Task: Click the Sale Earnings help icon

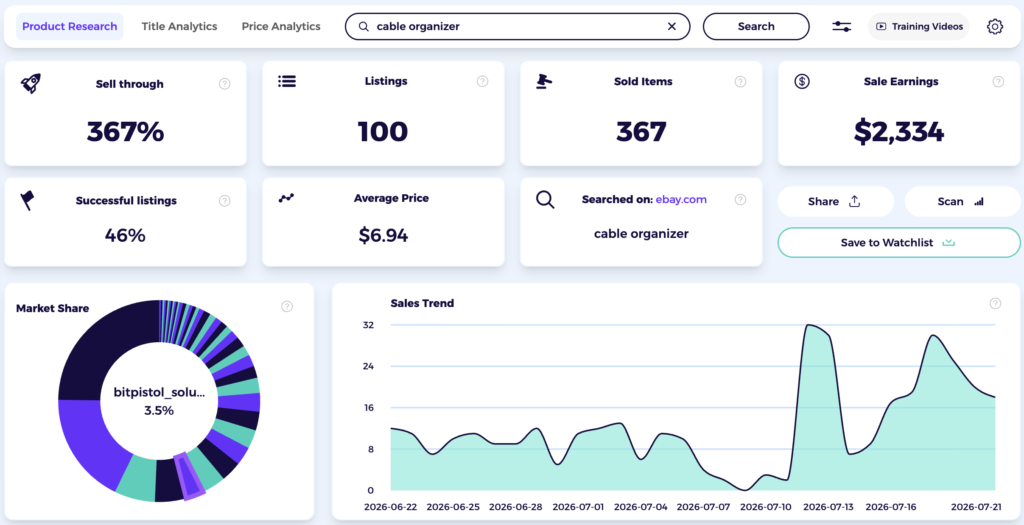Action: coord(998,82)
